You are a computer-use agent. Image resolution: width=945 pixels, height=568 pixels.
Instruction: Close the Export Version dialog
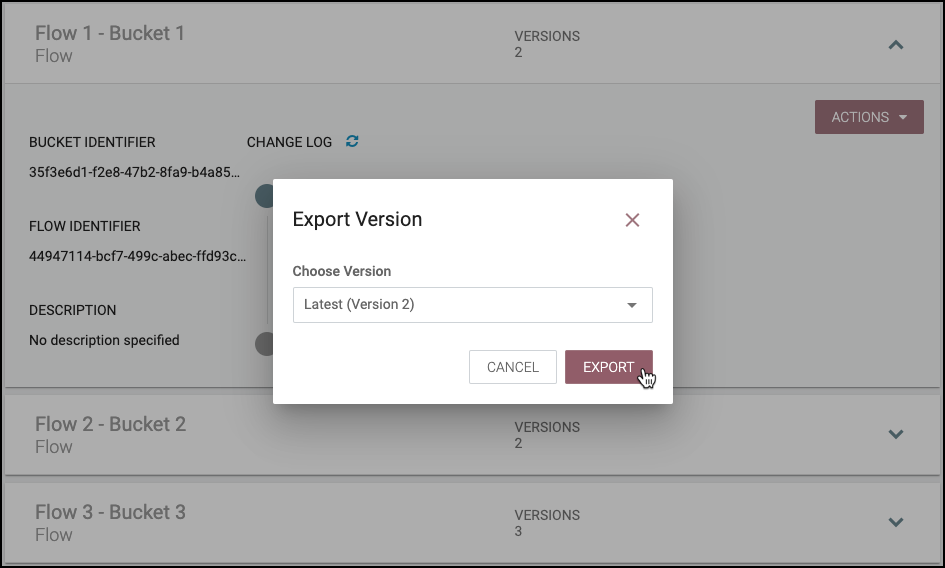632,220
